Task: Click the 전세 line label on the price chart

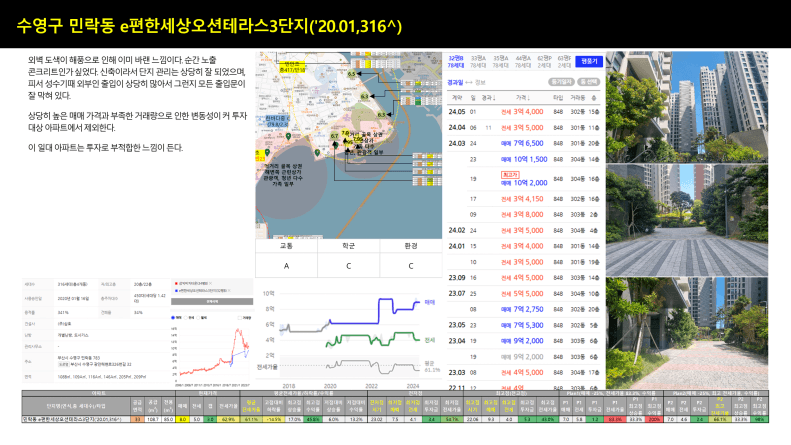Action: coord(429,340)
